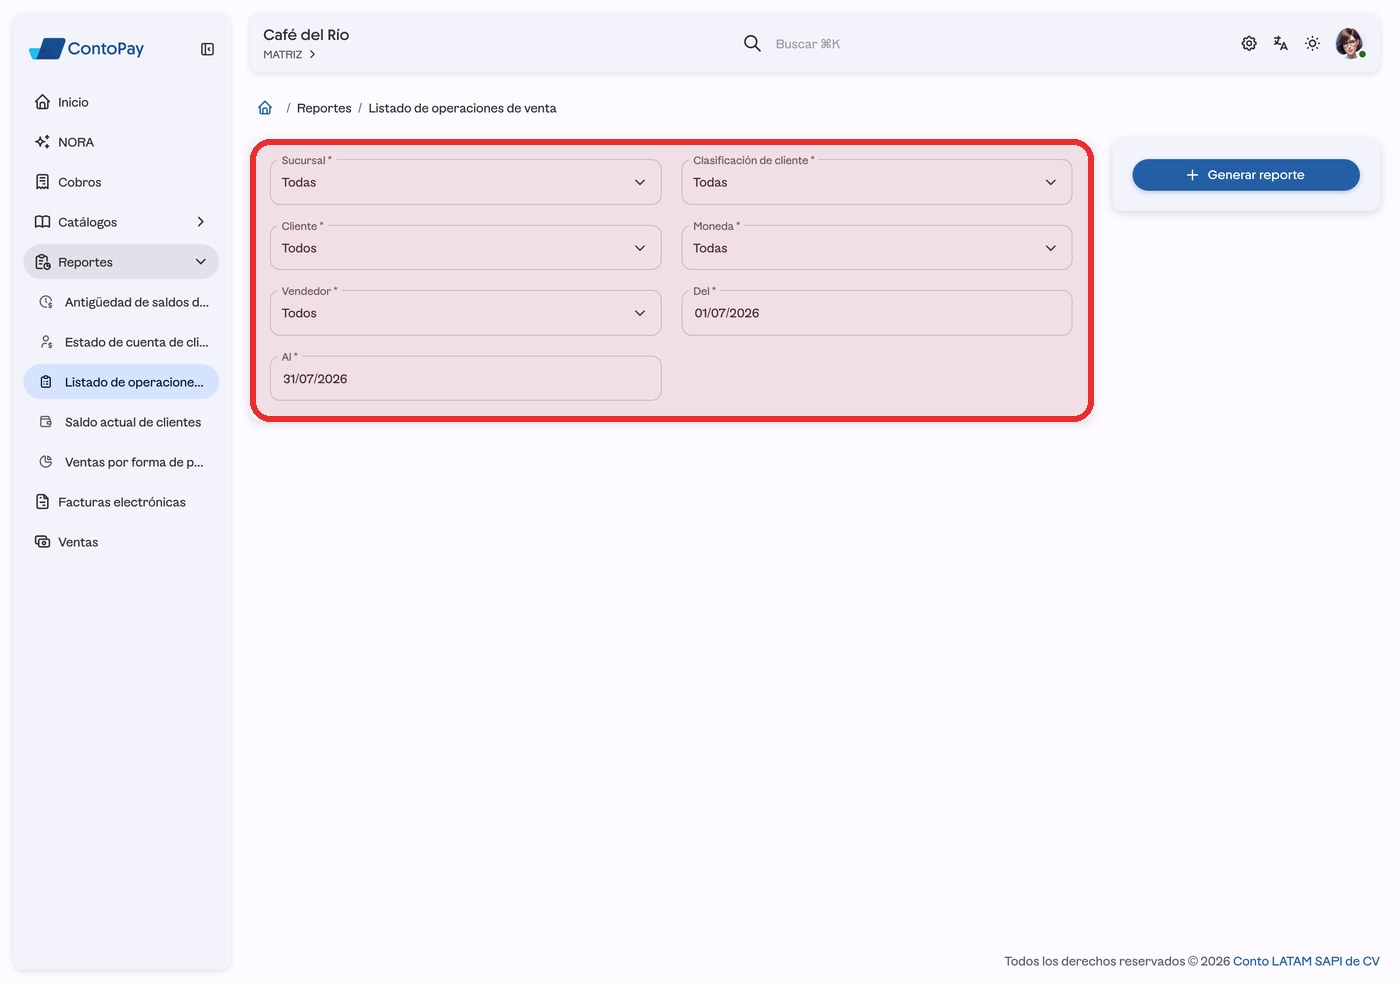The image size is (1400, 983).
Task: Open Clasificación de cliente dropdown
Action: tap(877, 182)
